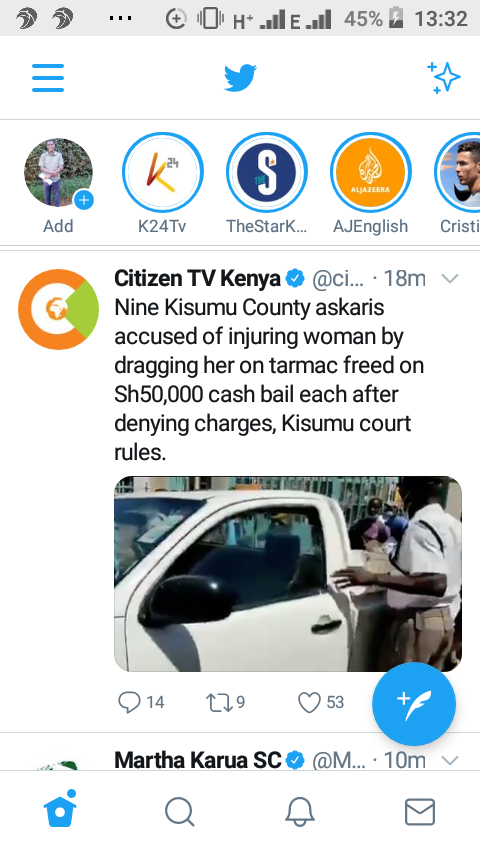
Task: Expand options chevron on Martha Karua tweet
Action: [449, 760]
